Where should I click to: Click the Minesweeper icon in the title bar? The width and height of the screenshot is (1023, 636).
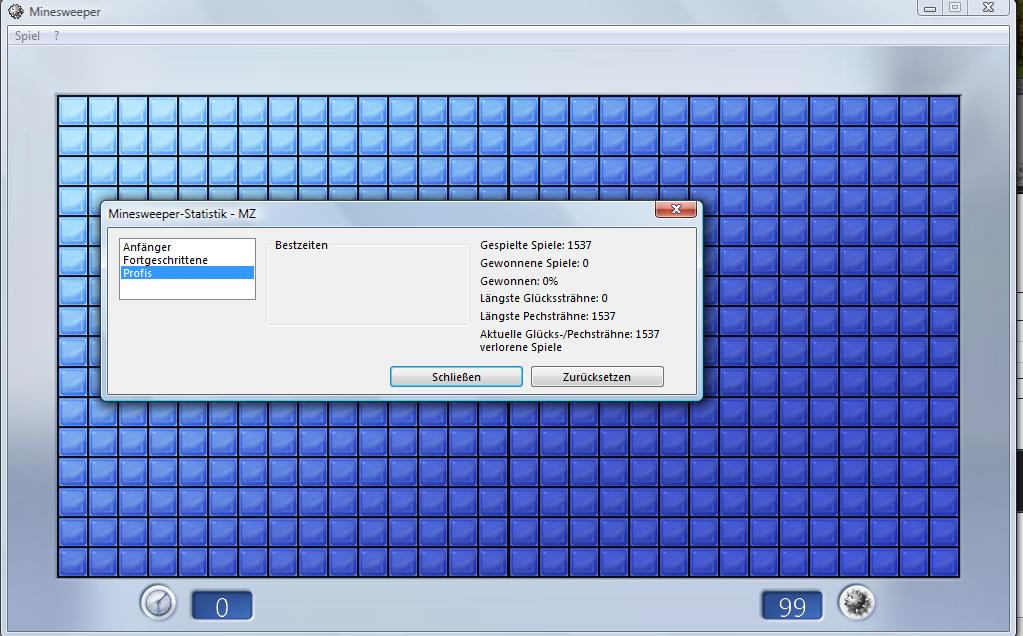click(15, 12)
